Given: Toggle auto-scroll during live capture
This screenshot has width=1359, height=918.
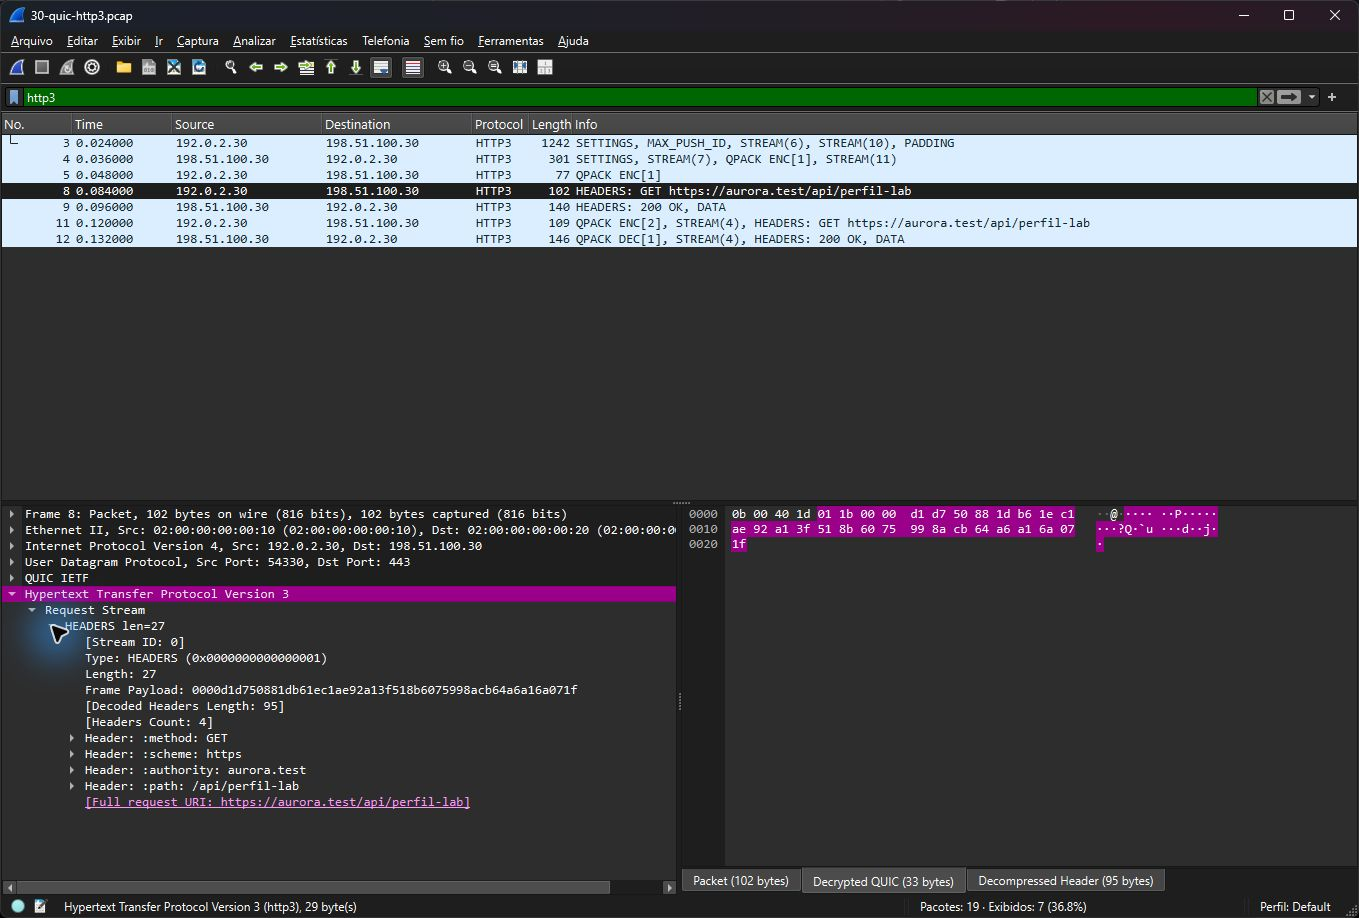Looking at the screenshot, I should tap(381, 67).
